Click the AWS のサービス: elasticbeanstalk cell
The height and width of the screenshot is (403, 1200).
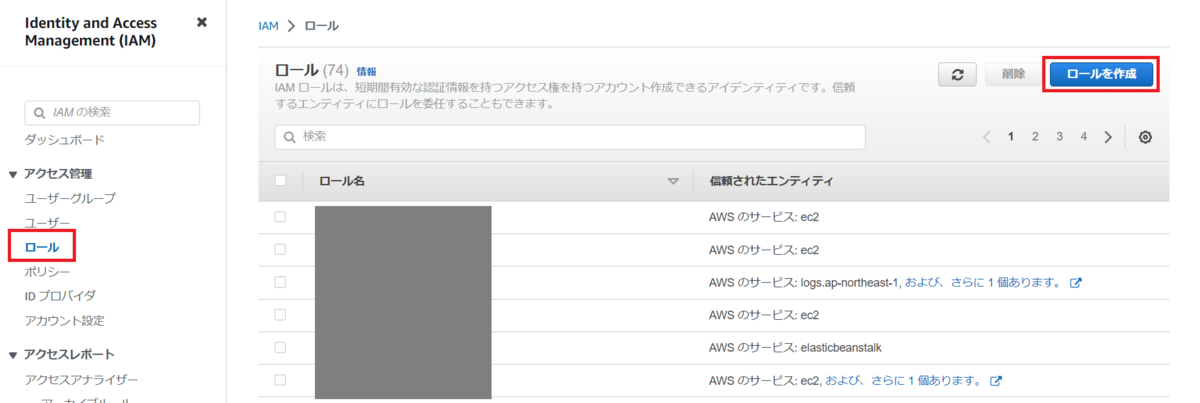click(795, 347)
